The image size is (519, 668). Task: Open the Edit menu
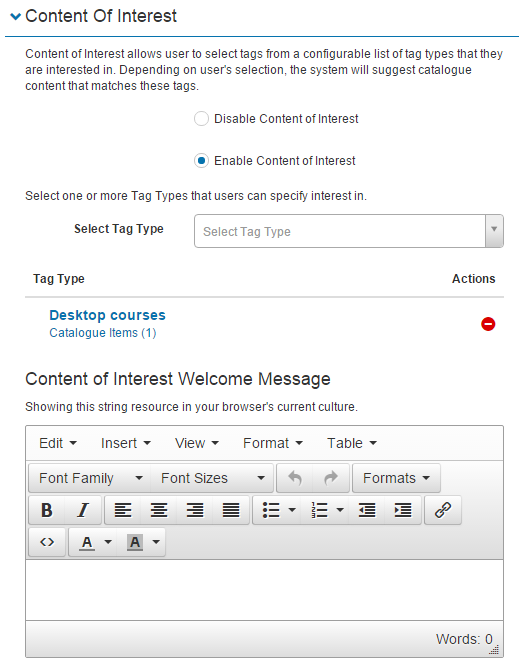point(58,443)
